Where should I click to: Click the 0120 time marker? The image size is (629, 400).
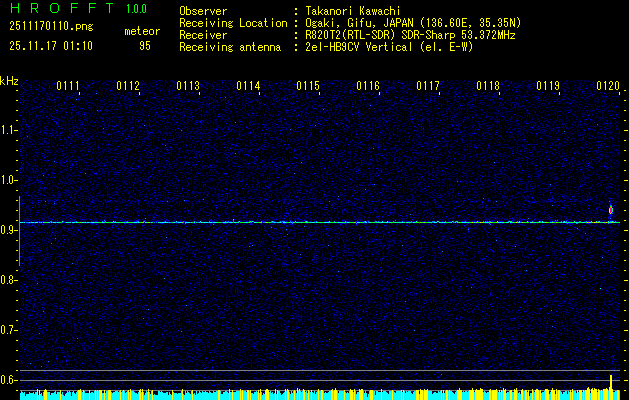(x=608, y=86)
